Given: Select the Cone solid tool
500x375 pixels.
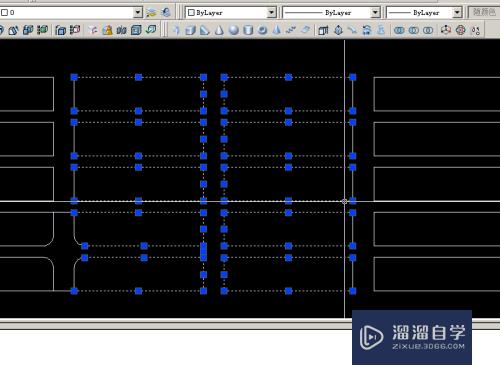Looking at the screenshot, I should point(219,30).
